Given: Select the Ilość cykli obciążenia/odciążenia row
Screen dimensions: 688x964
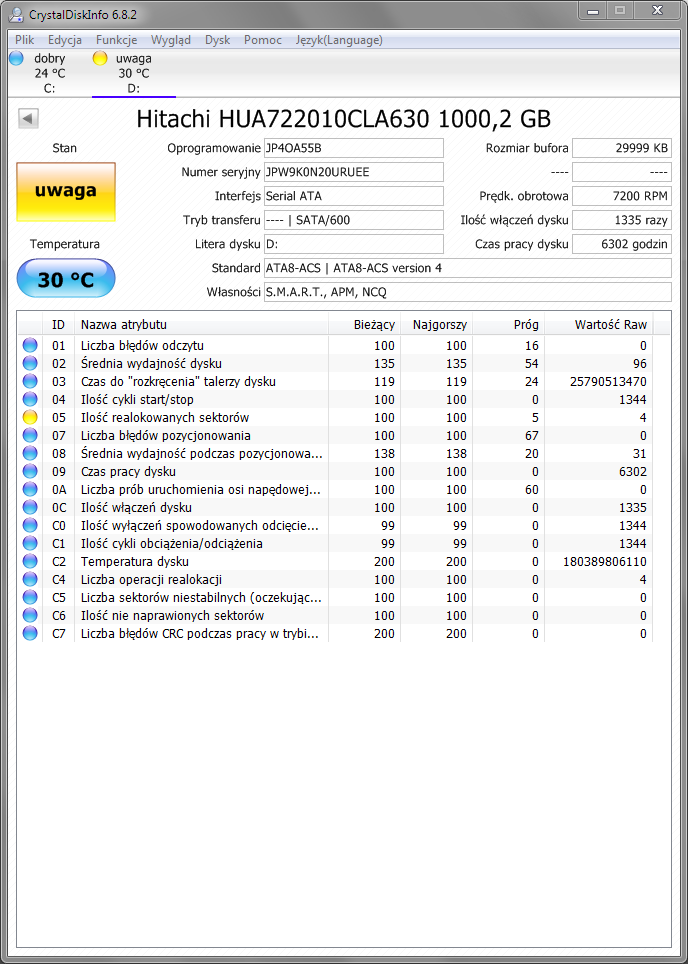Looking at the screenshot, I should (x=335, y=543).
